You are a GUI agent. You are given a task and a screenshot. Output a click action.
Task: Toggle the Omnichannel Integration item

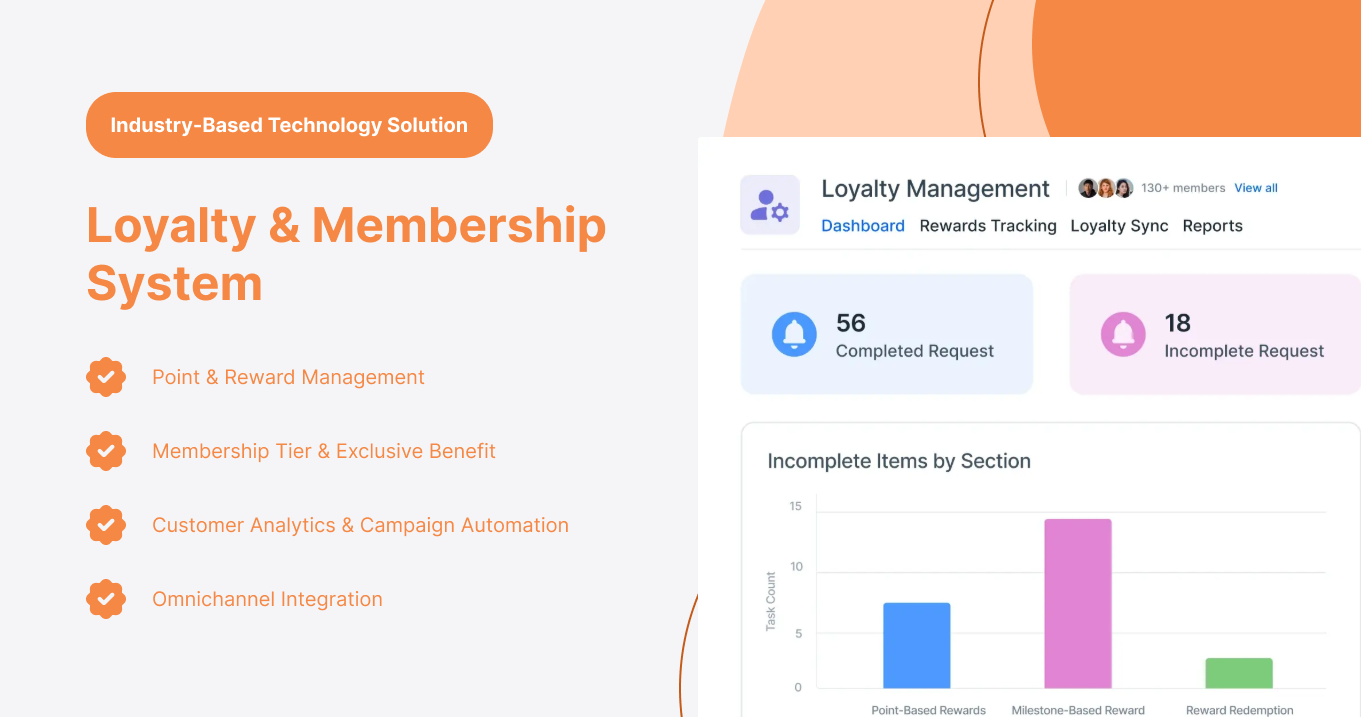[267, 598]
